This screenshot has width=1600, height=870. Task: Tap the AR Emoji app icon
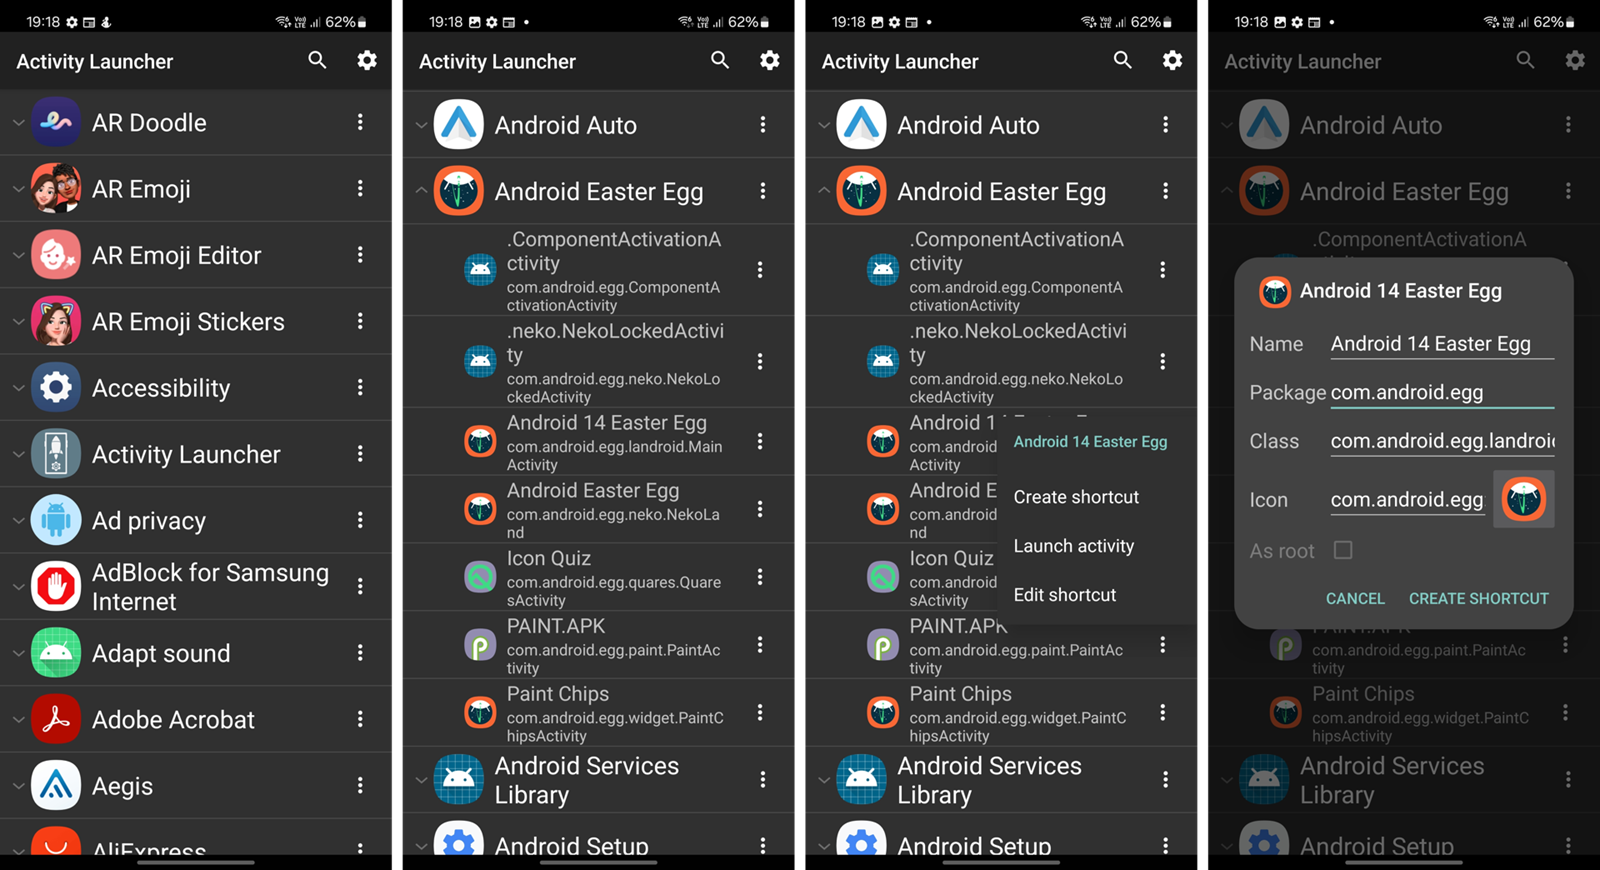point(56,188)
